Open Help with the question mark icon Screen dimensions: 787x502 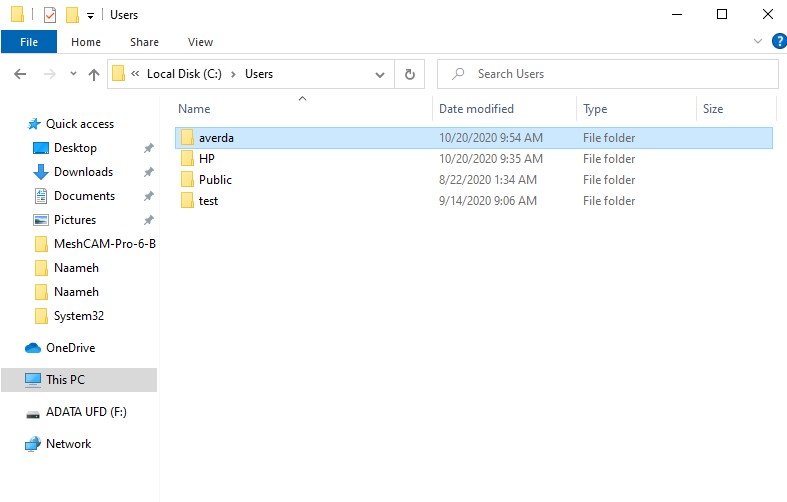coord(779,41)
